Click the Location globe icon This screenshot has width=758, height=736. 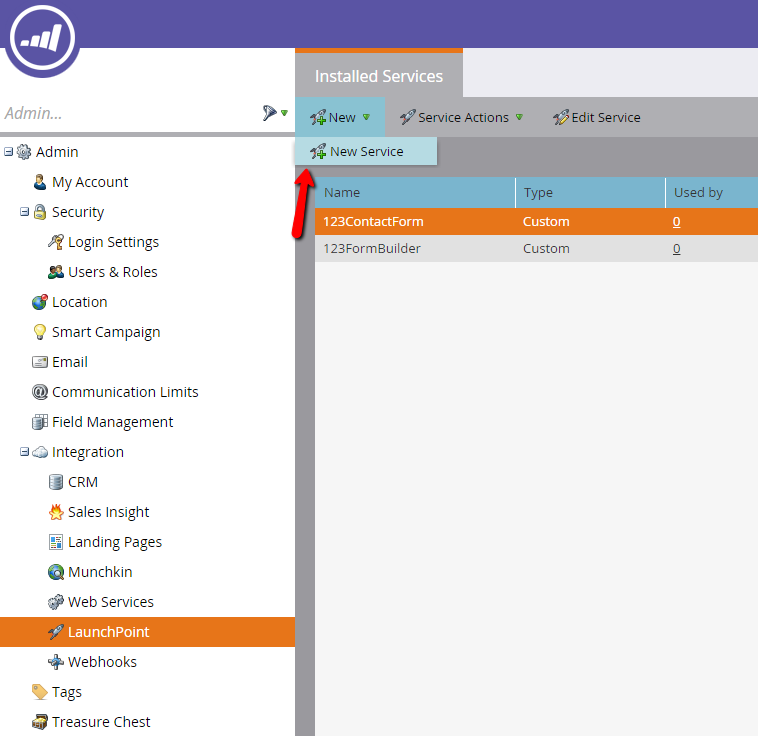pyautogui.click(x=40, y=302)
